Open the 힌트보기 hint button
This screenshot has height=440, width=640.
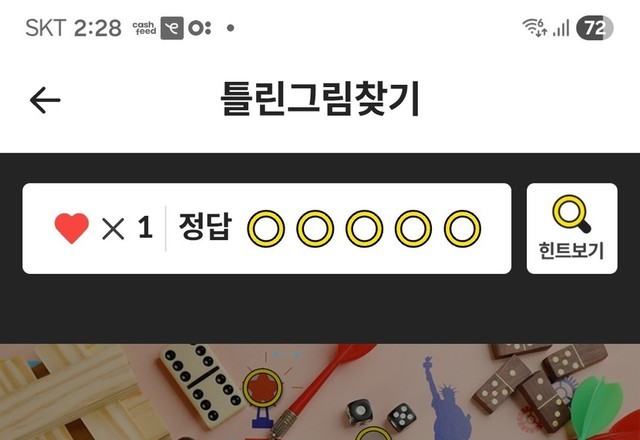[572, 229]
